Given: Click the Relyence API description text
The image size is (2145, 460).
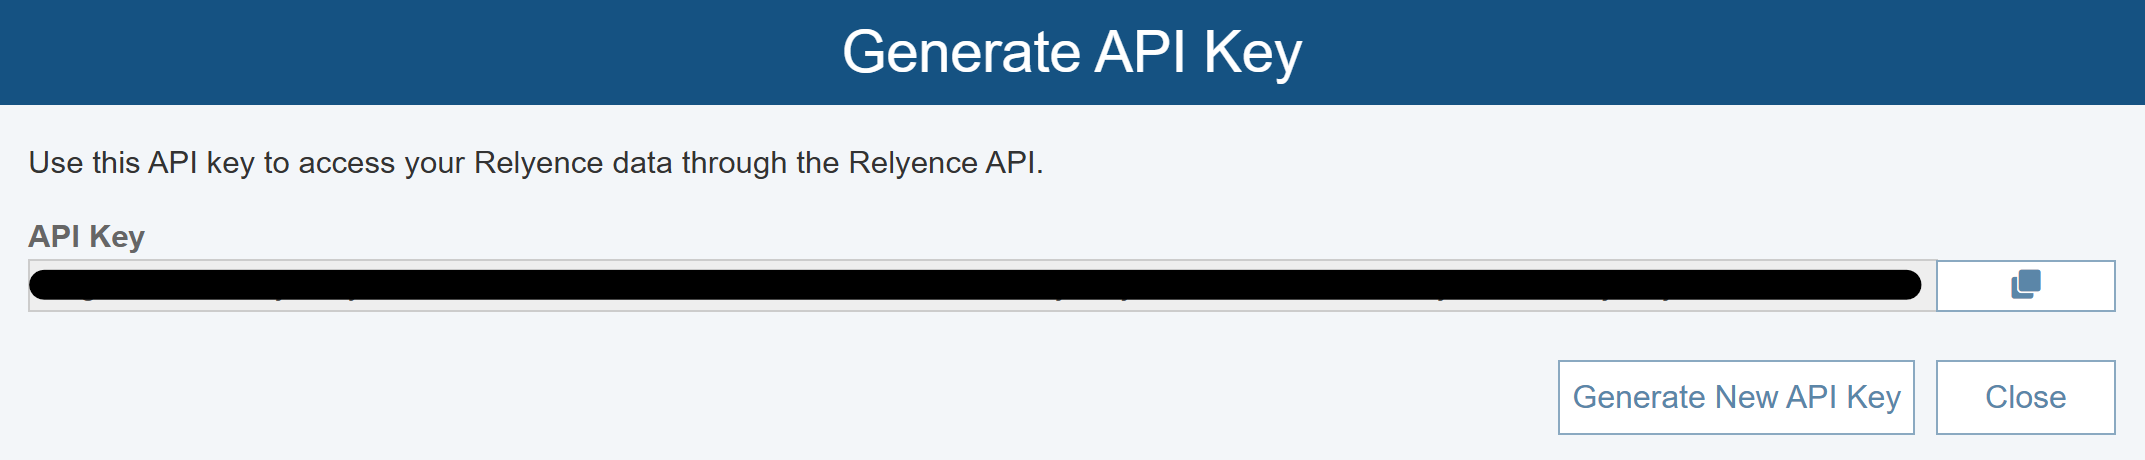Looking at the screenshot, I should click(x=535, y=163).
